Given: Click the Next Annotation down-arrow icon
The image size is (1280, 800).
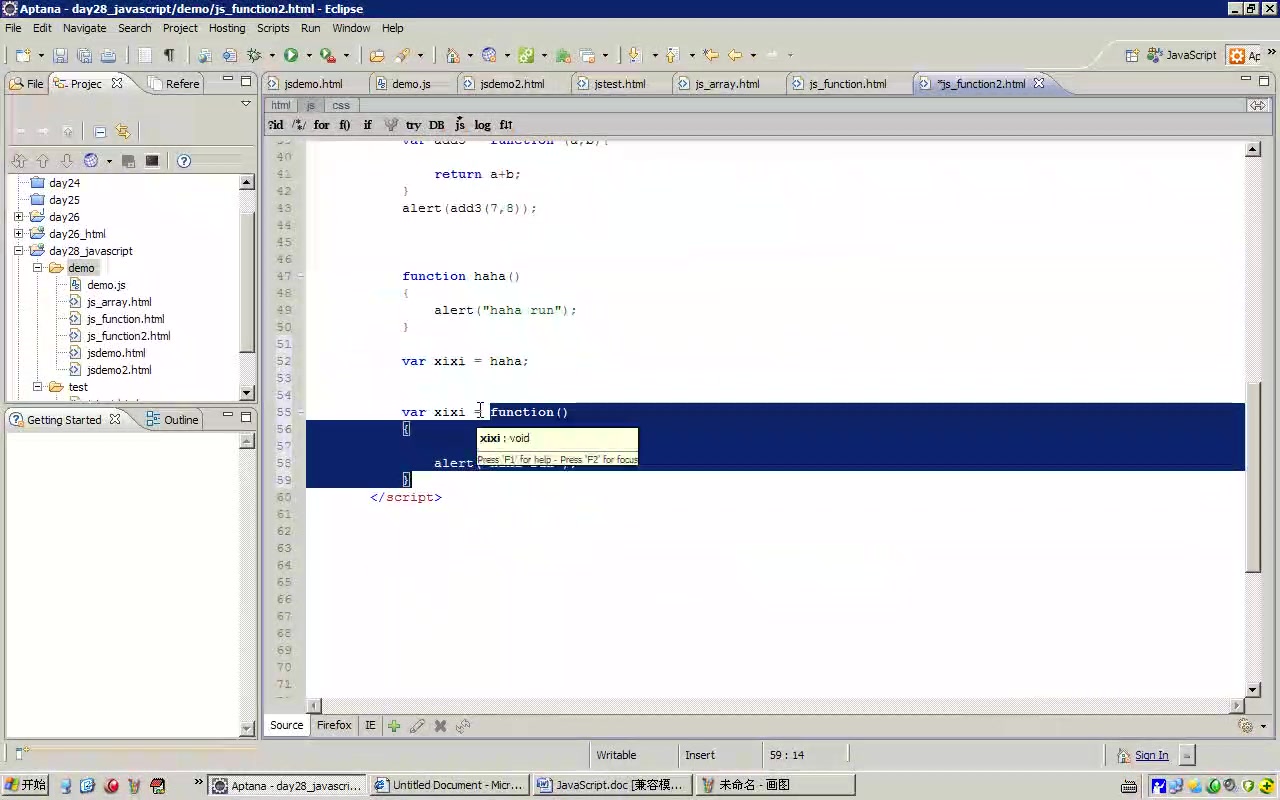Looking at the screenshot, I should coord(634,56).
